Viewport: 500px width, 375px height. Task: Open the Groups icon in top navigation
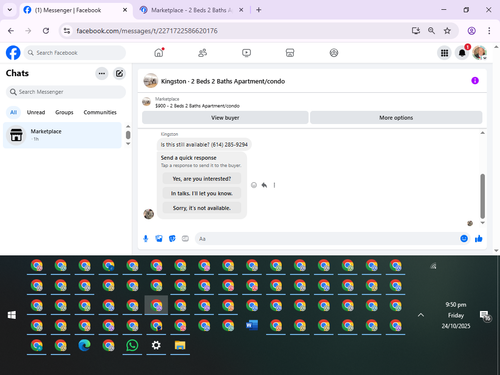click(x=334, y=53)
